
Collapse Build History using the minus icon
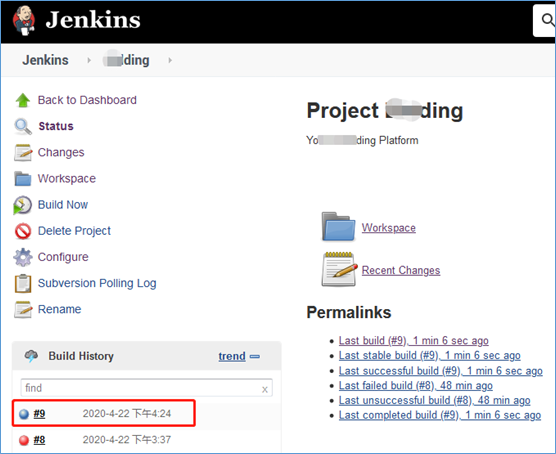tap(255, 356)
